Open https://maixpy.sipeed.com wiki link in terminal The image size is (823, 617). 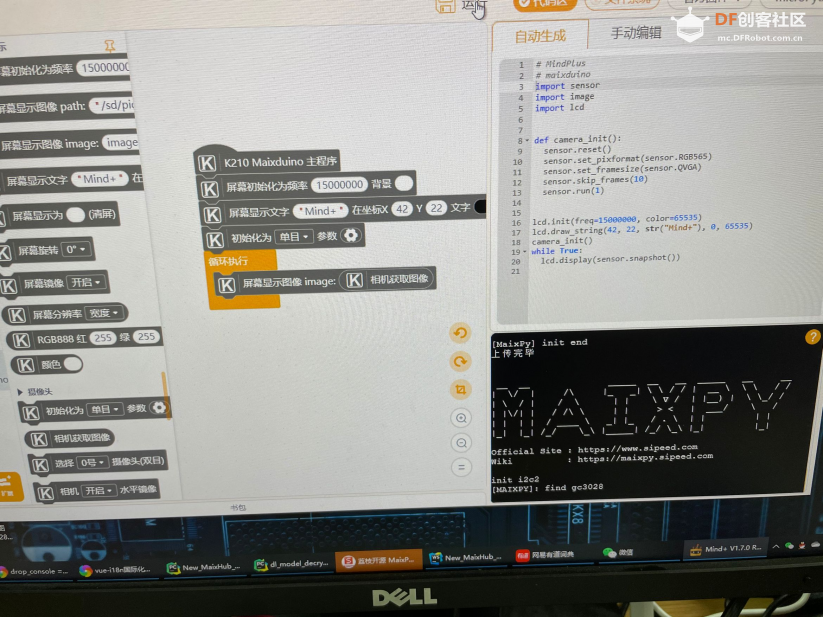(645, 458)
